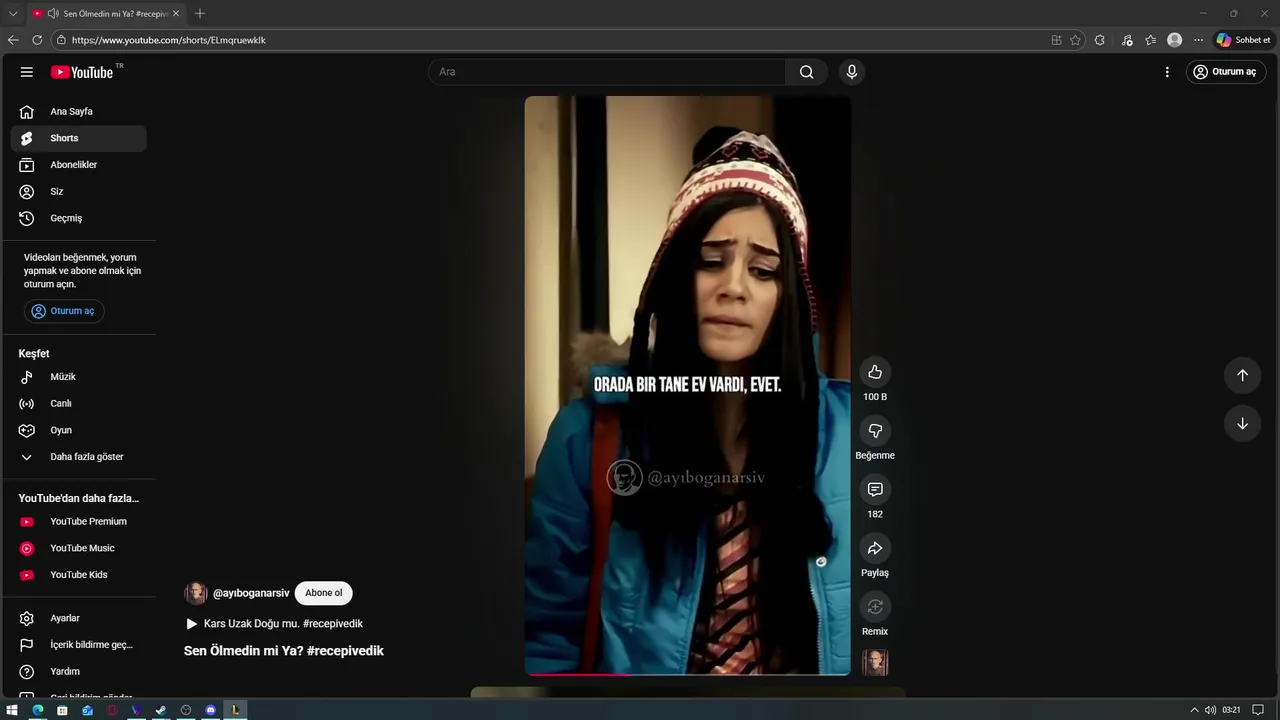Screen dimensions: 1280x720
Task: Open the comments showing 182
Action: 875,489
